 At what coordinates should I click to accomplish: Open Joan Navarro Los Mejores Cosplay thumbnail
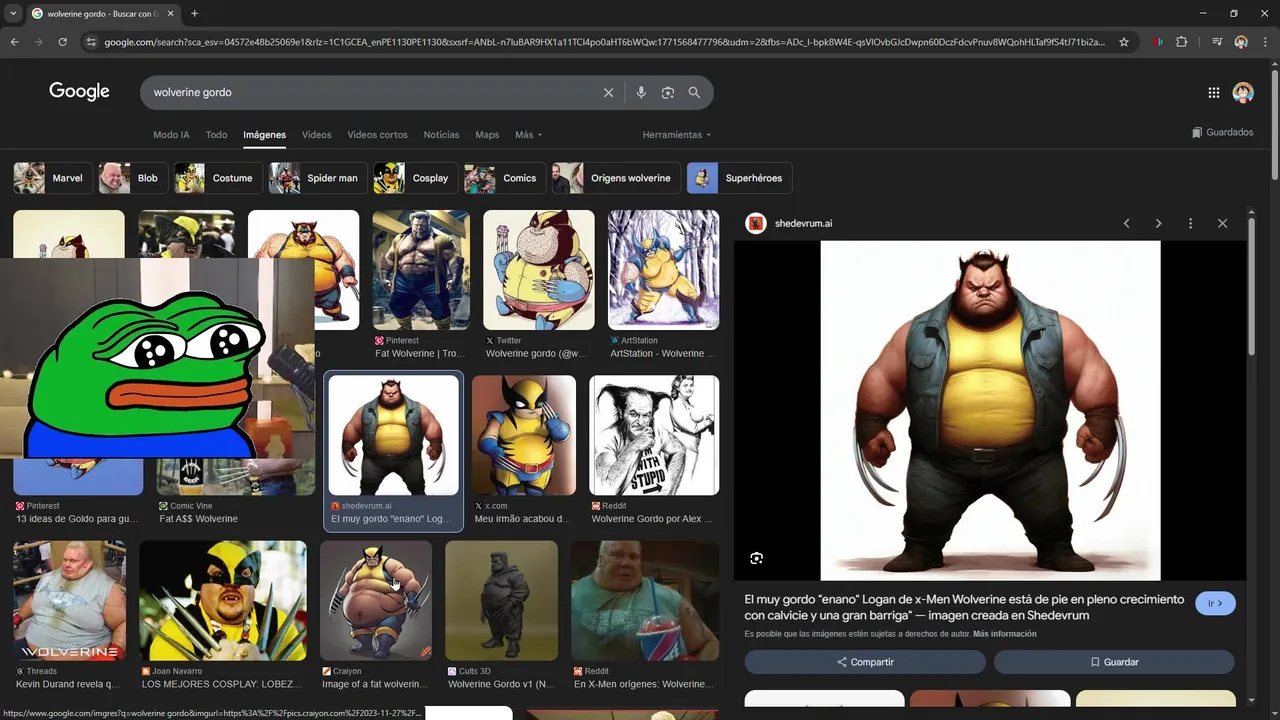[223, 600]
